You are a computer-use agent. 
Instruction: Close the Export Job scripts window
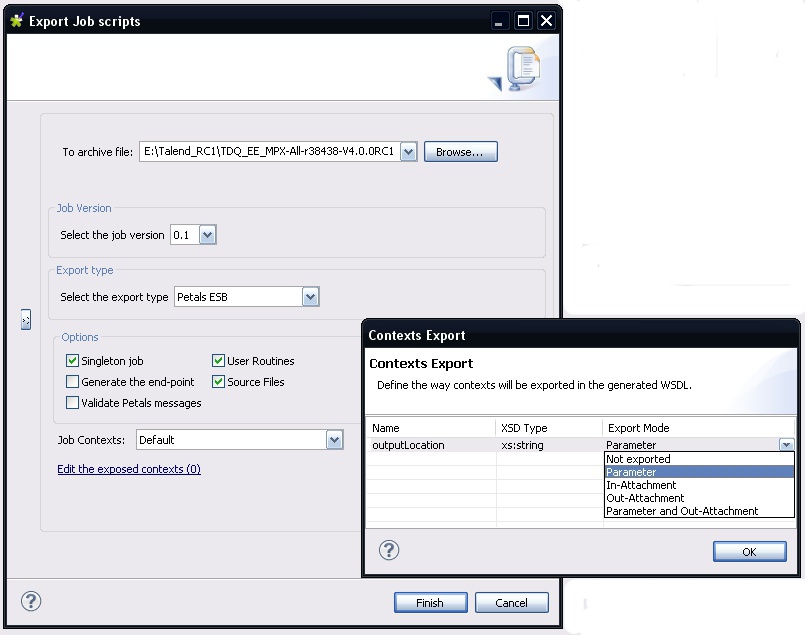coord(546,21)
